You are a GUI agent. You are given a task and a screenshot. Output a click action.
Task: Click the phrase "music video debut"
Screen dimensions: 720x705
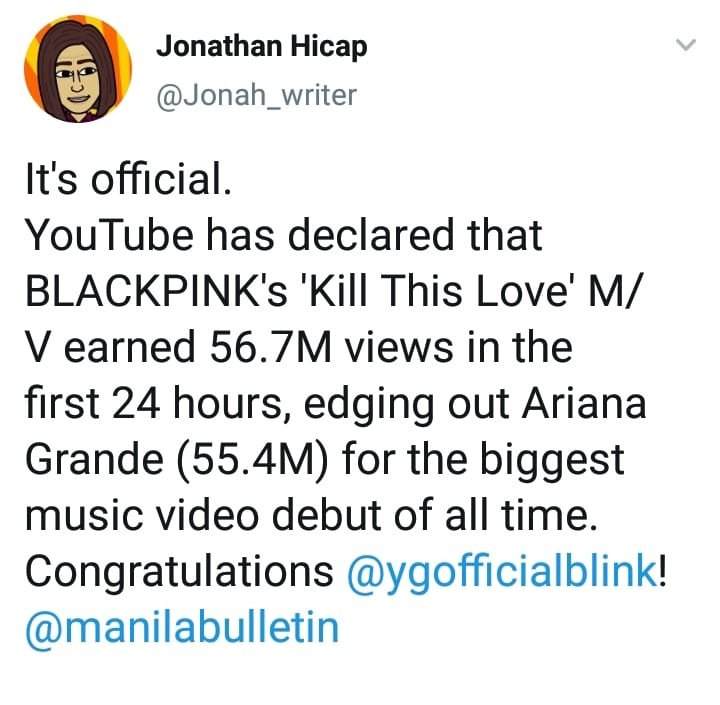pyautogui.click(x=205, y=515)
